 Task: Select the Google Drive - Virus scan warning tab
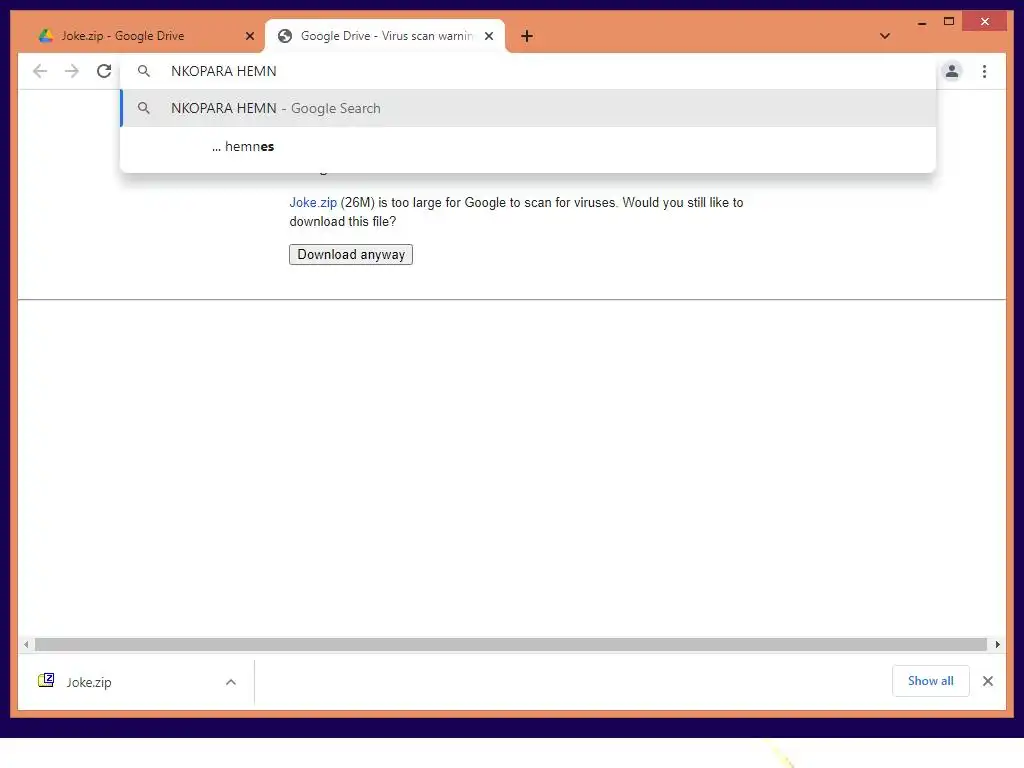[x=385, y=36]
